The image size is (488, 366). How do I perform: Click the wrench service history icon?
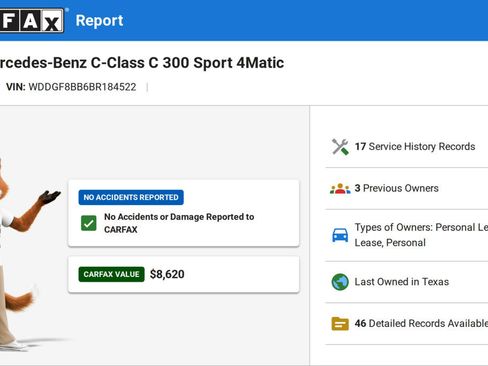(340, 147)
